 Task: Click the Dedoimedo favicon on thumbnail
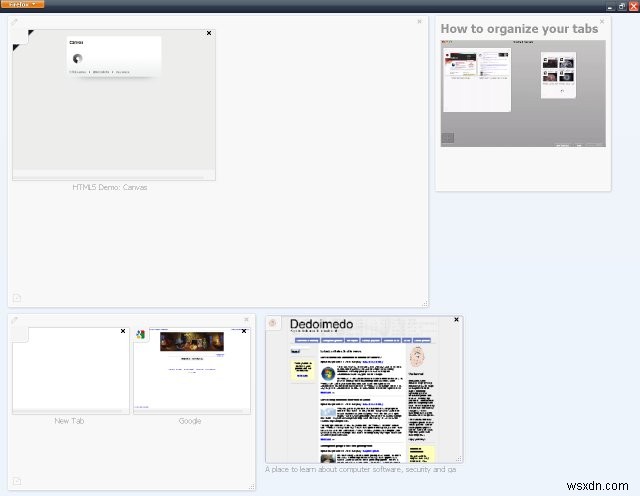(x=273, y=323)
